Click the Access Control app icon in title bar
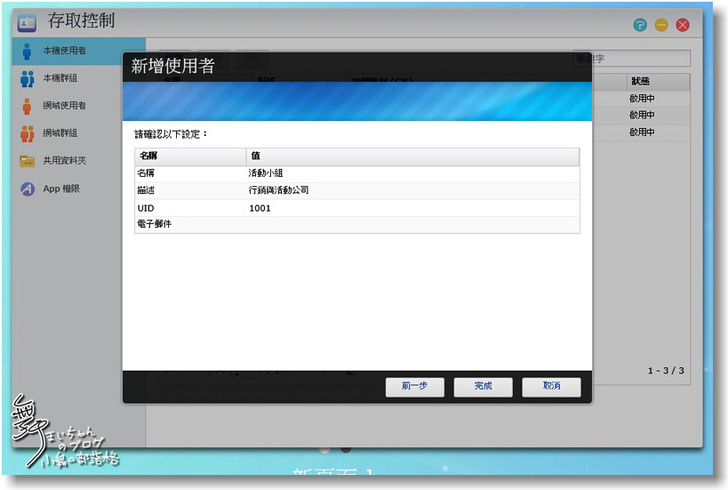Viewport: 728px width, 490px height. [x=27, y=22]
